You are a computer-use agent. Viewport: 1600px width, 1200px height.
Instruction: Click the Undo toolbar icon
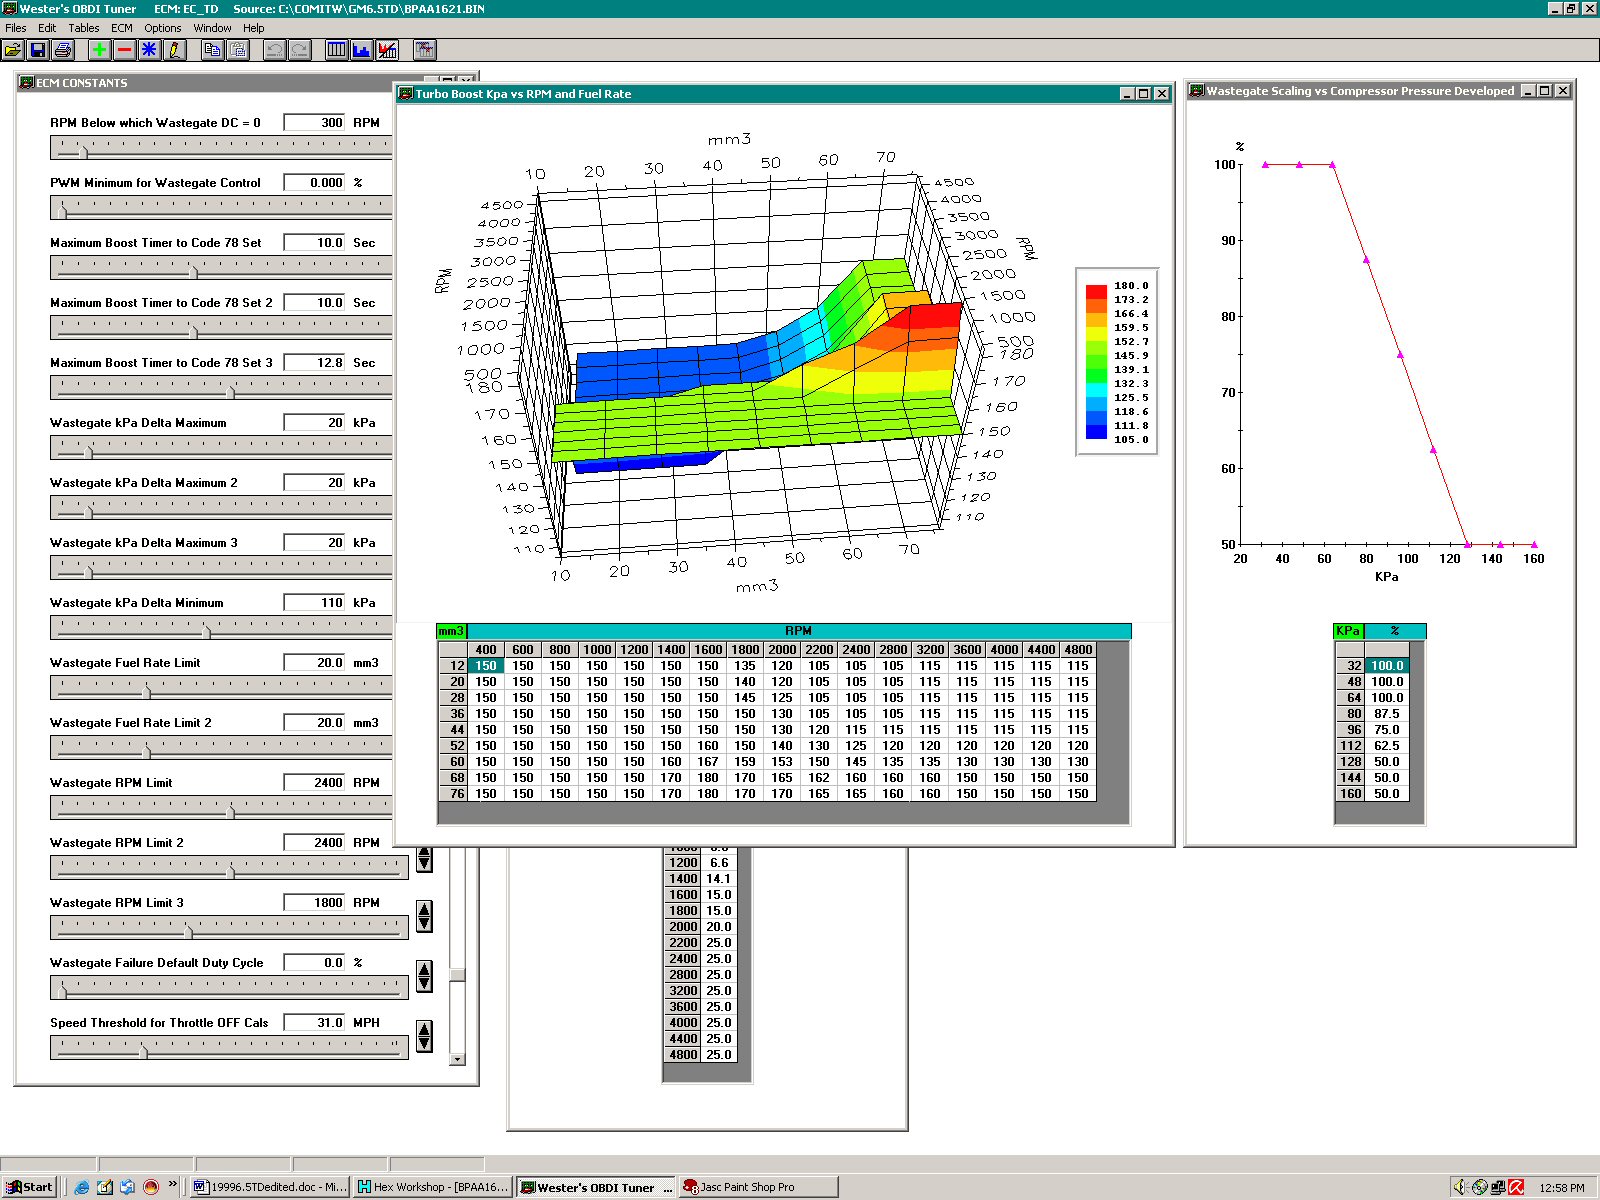tap(274, 49)
